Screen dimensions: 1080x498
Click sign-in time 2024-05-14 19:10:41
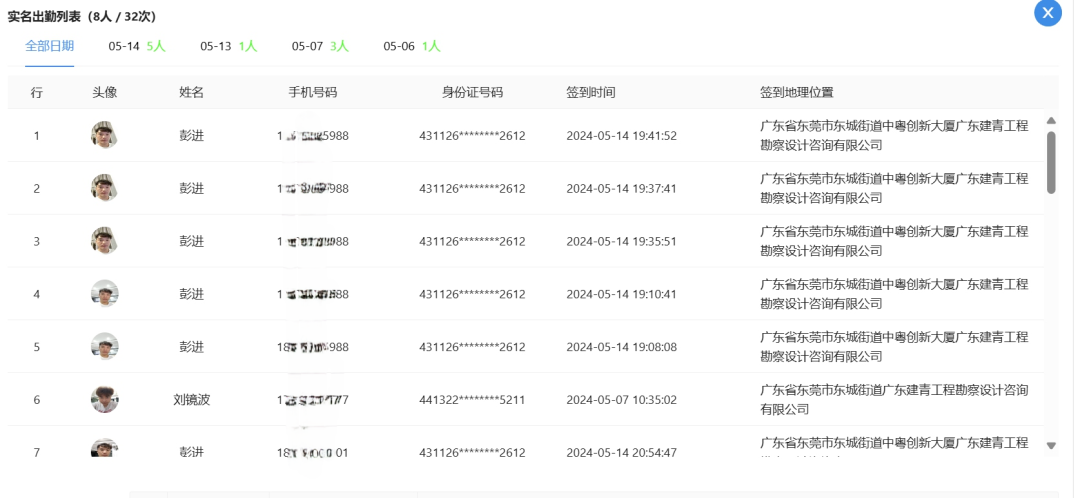(x=621, y=294)
